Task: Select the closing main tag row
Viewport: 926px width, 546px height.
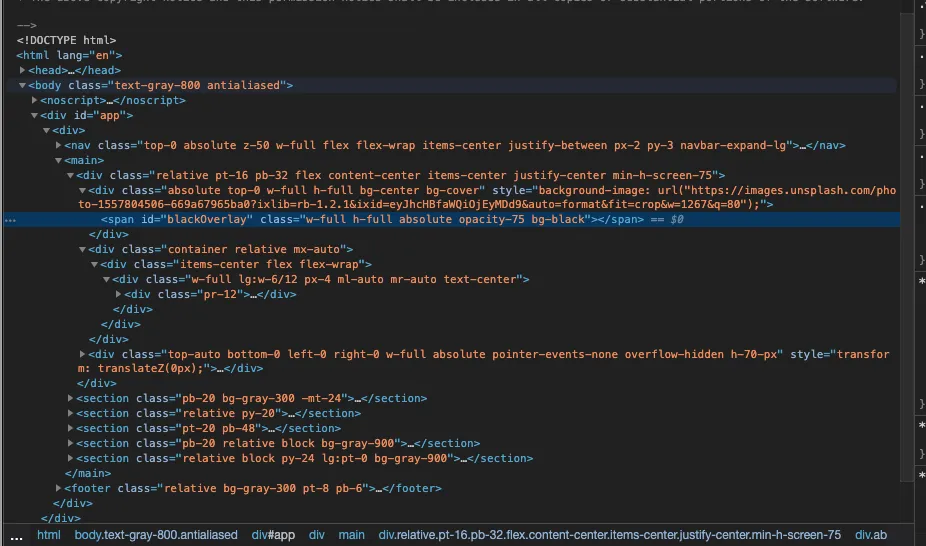Action: coord(87,473)
